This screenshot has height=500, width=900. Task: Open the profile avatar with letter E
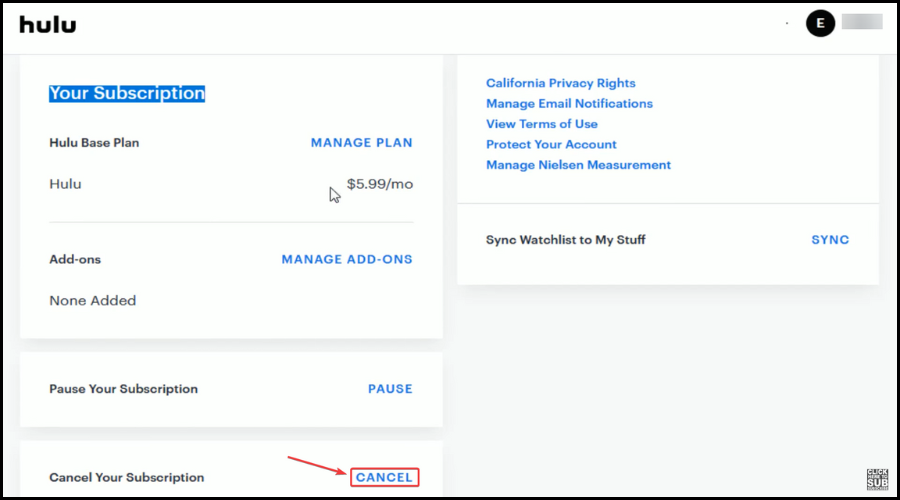point(820,23)
